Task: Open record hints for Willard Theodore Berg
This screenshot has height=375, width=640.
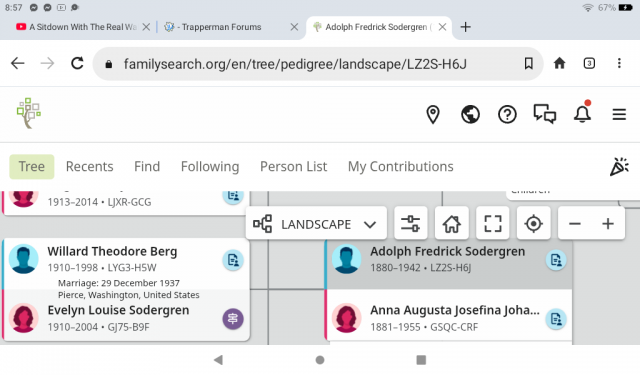Action: [x=233, y=260]
